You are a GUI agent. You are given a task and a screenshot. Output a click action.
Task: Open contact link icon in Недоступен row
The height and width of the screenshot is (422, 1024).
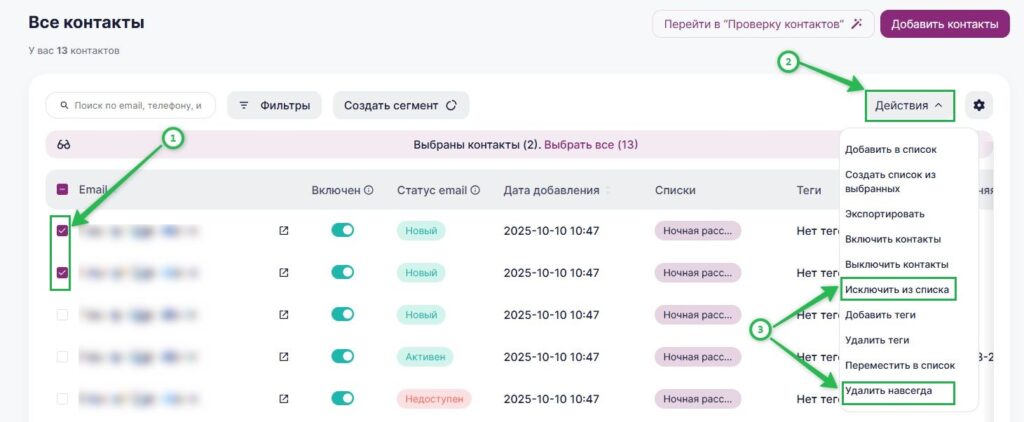[283, 398]
